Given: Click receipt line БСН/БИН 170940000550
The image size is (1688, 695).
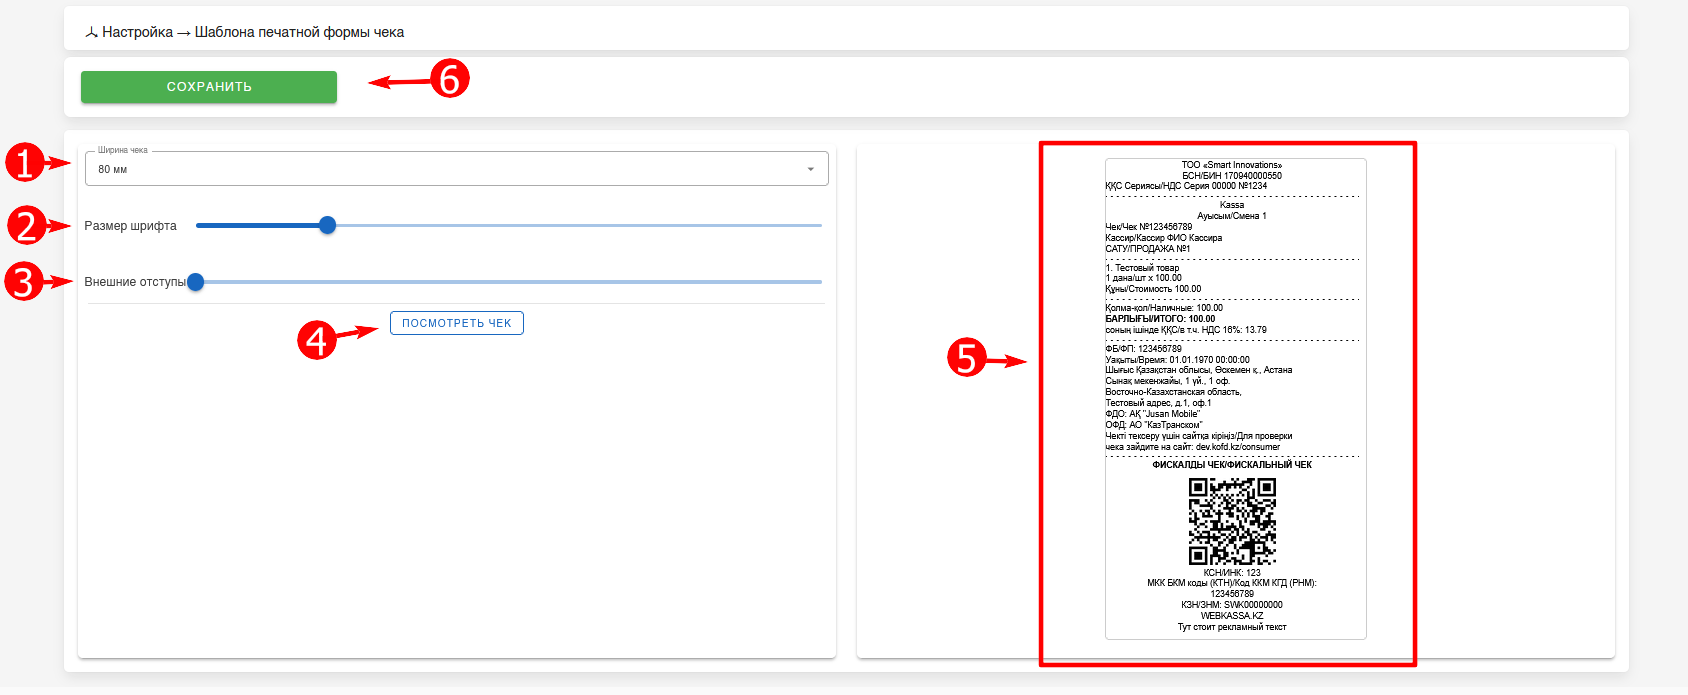Looking at the screenshot, I should point(1232,176).
